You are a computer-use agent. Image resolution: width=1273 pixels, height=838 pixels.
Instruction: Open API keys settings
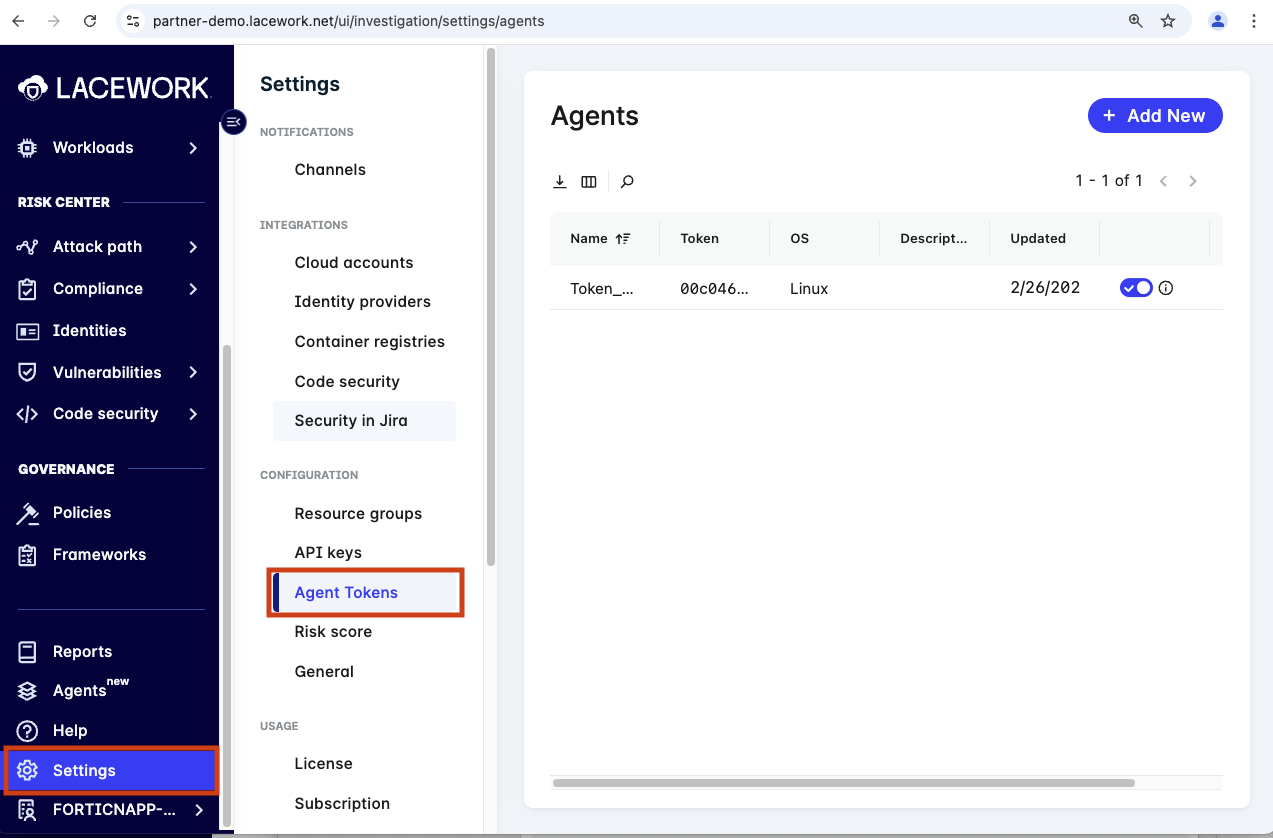pos(328,553)
